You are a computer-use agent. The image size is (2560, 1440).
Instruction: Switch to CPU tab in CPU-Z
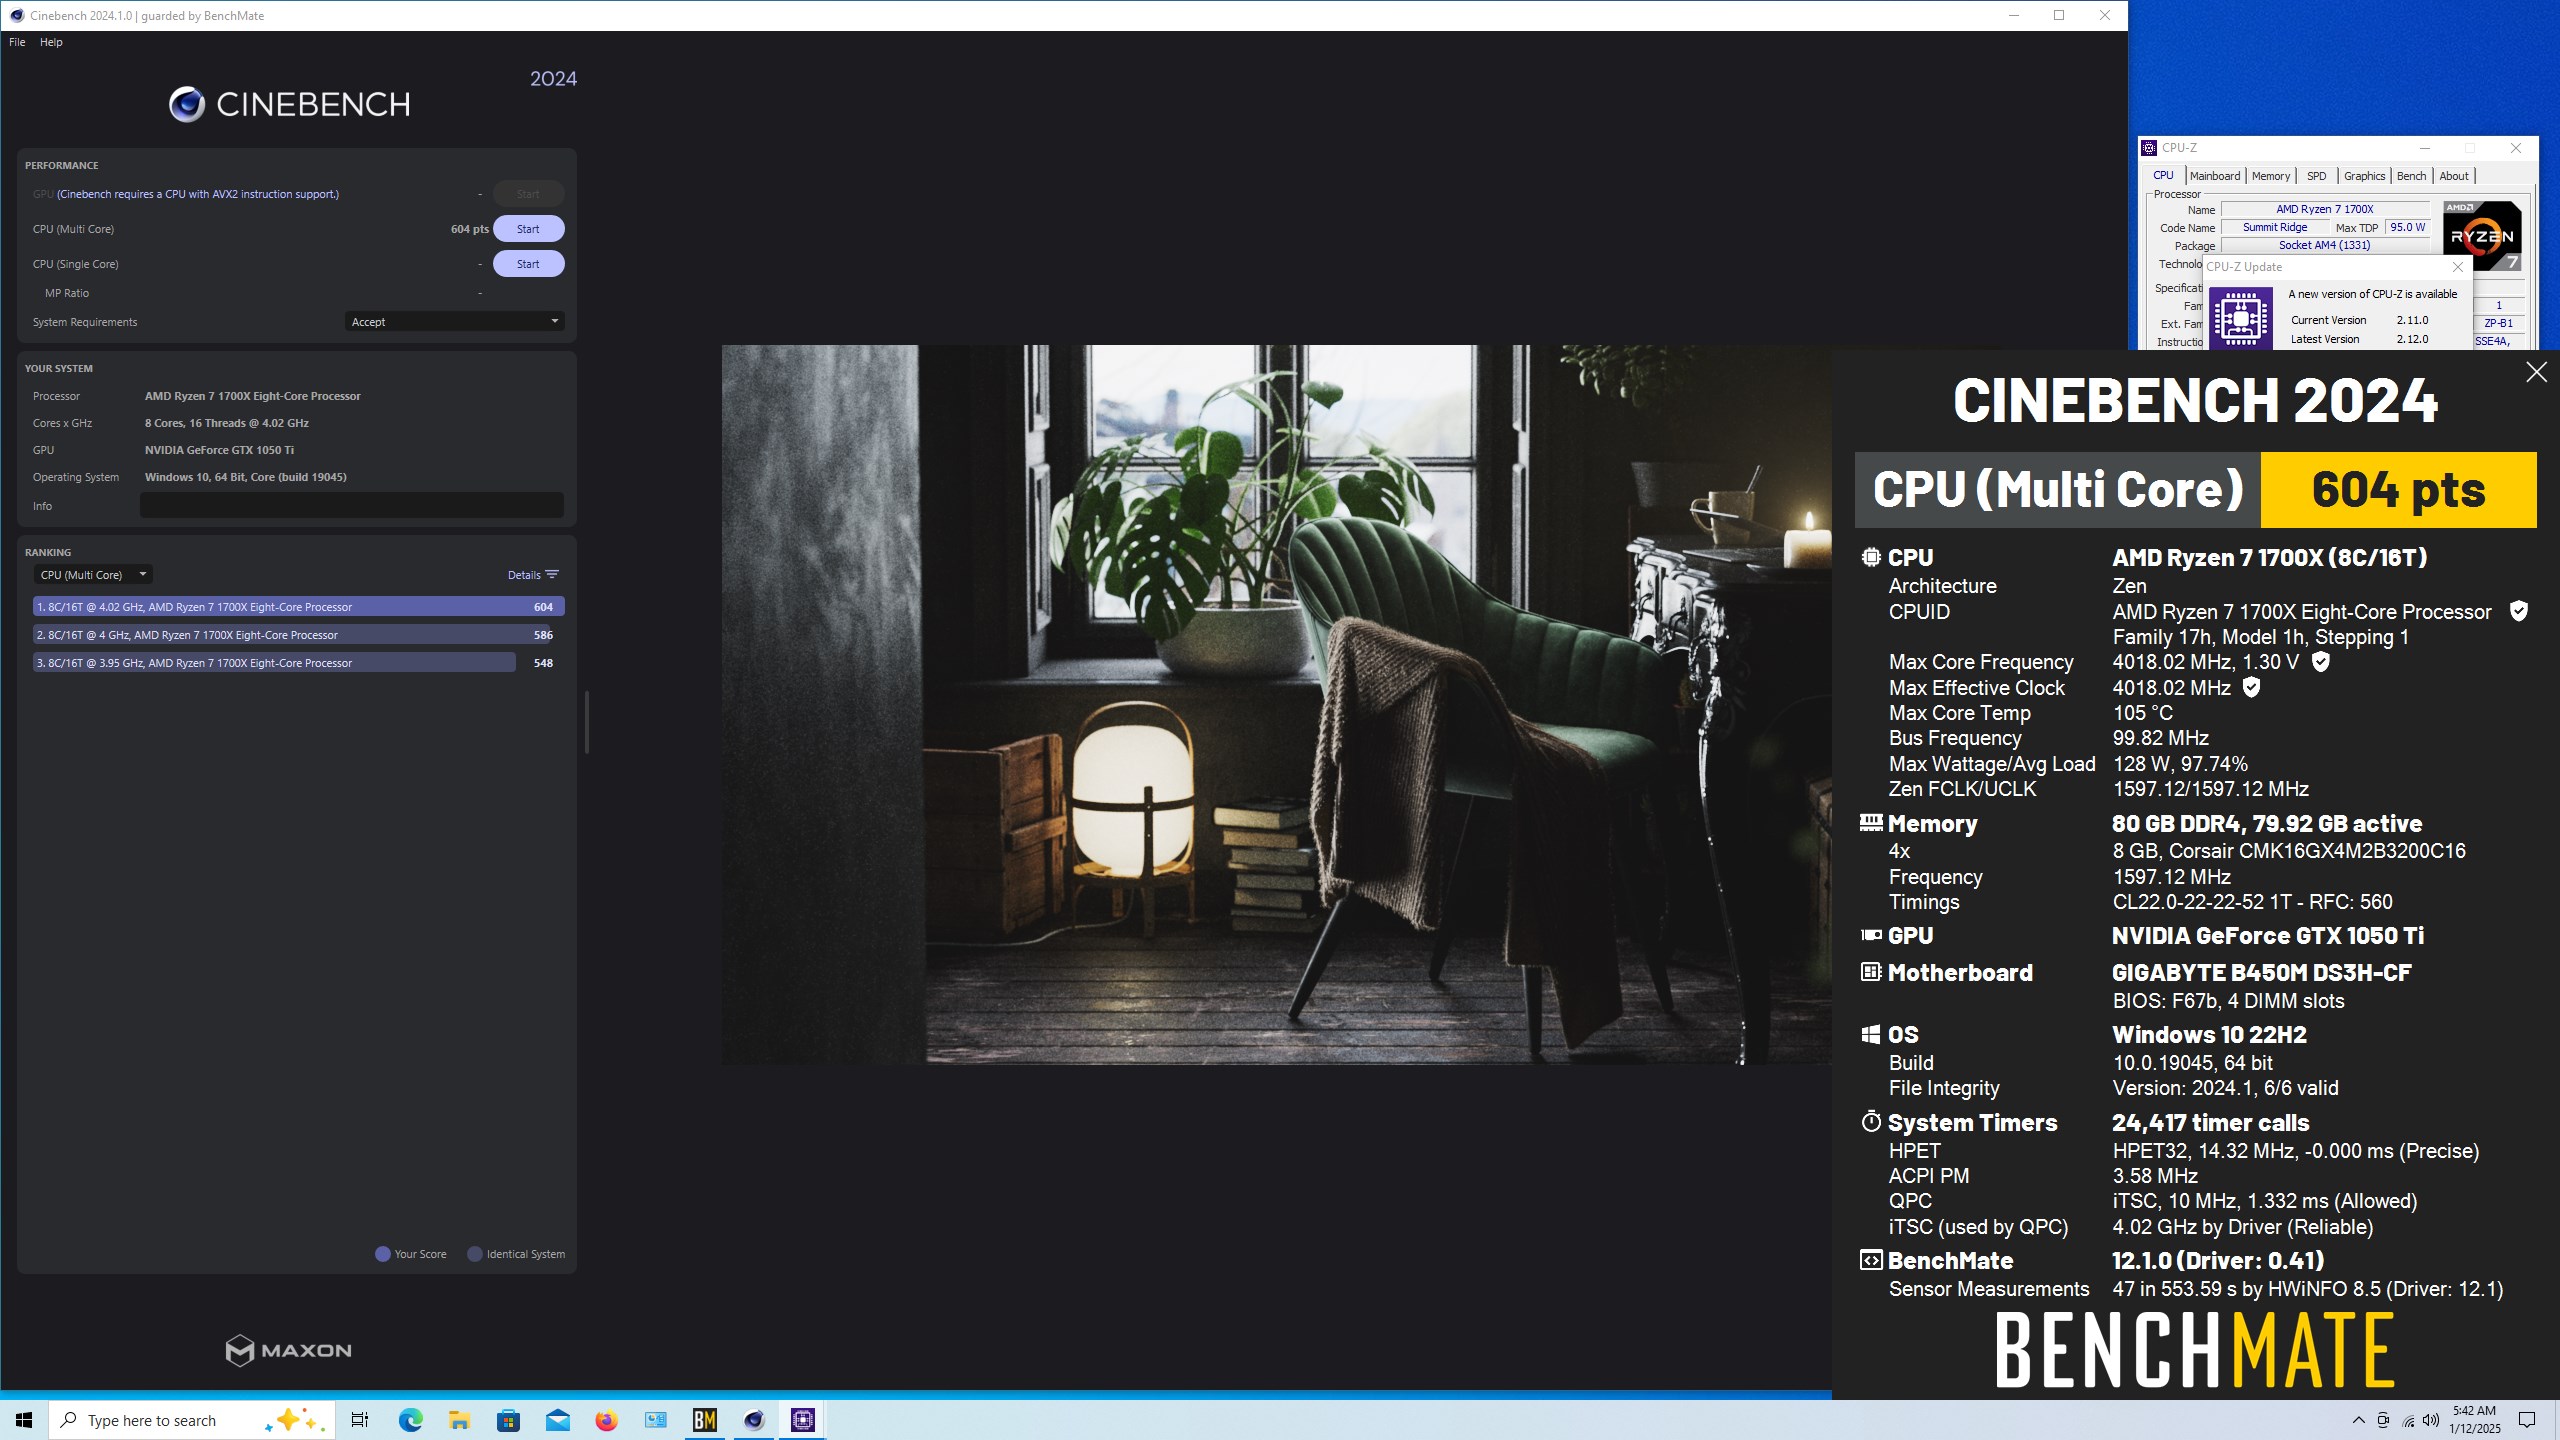2163,175
